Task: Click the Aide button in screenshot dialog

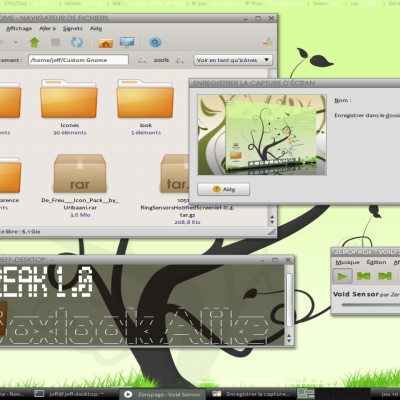Action: point(223,189)
